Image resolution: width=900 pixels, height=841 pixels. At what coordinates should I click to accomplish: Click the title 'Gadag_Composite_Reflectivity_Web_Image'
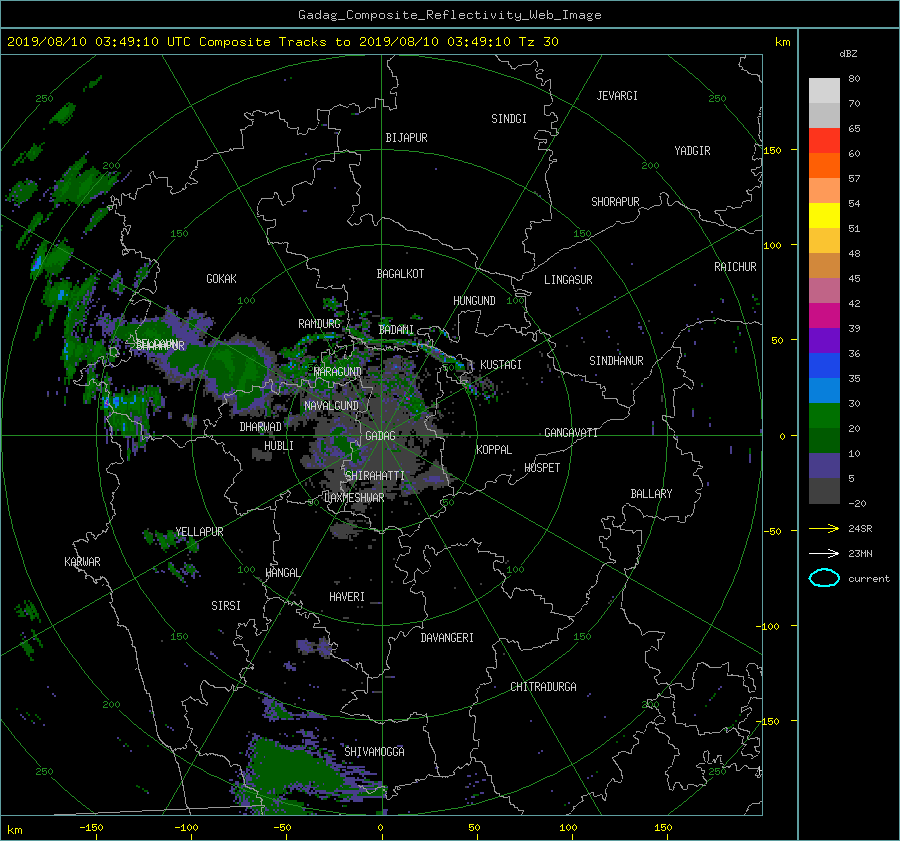tap(449, 15)
